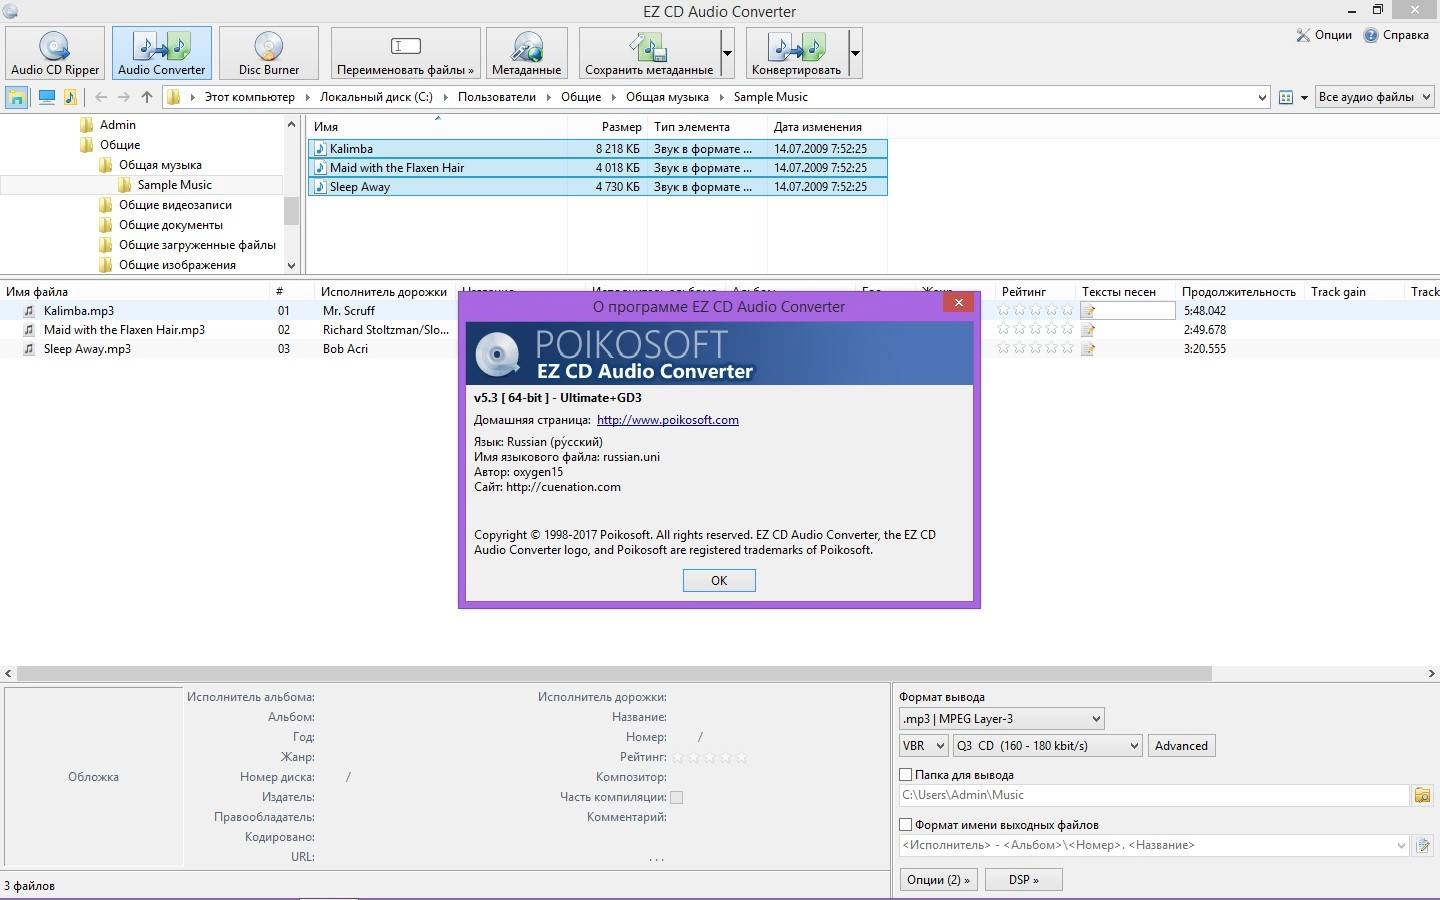This screenshot has width=1440, height=900.
Task: Expand Сохранить метаданные dropdown arrow
Action: (x=727, y=53)
